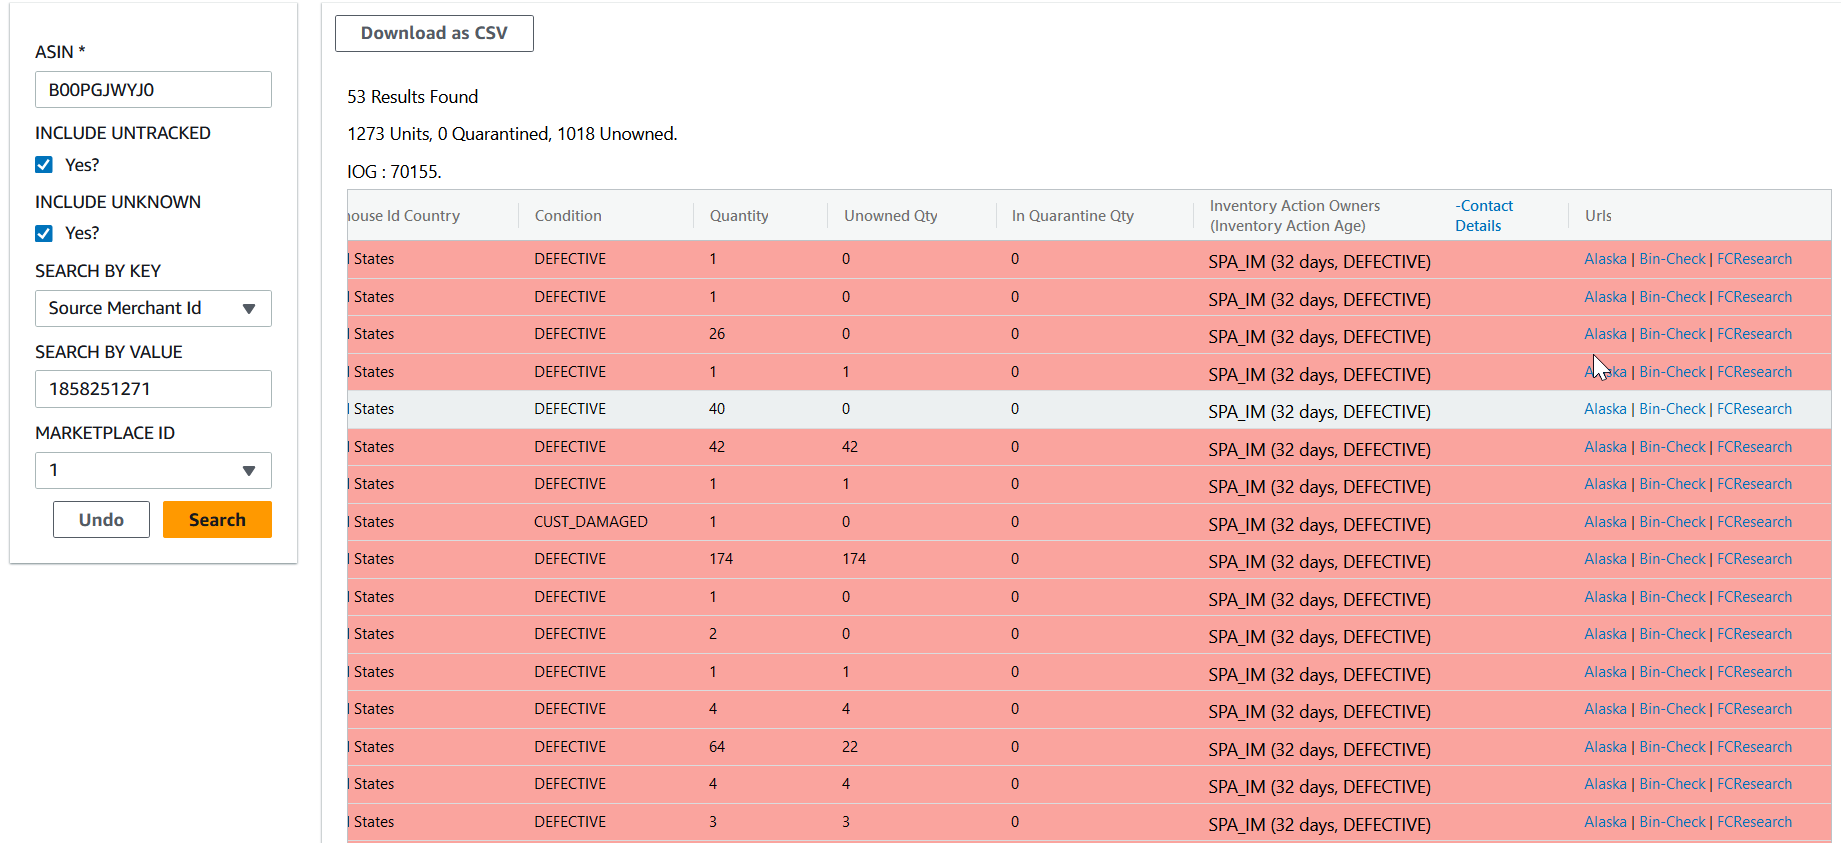The width and height of the screenshot is (1841, 843).
Task: Sort by the Quantity column header
Action: 739,216
